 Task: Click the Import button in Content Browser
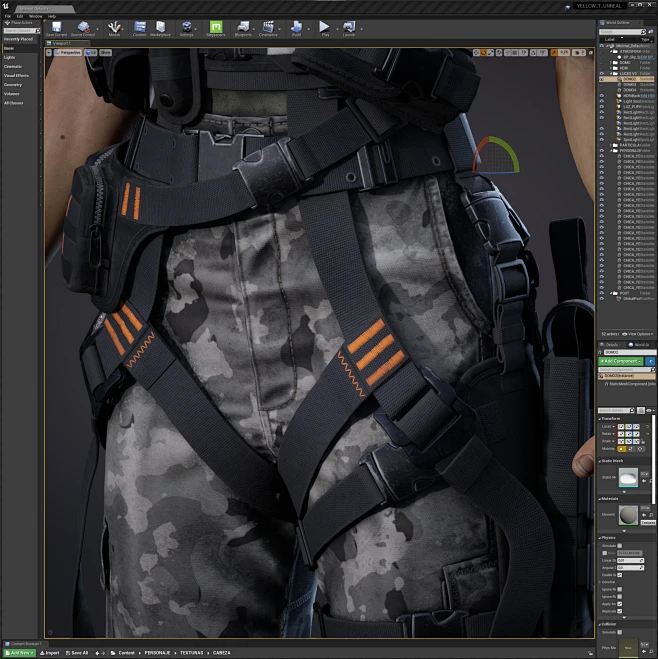(50, 653)
